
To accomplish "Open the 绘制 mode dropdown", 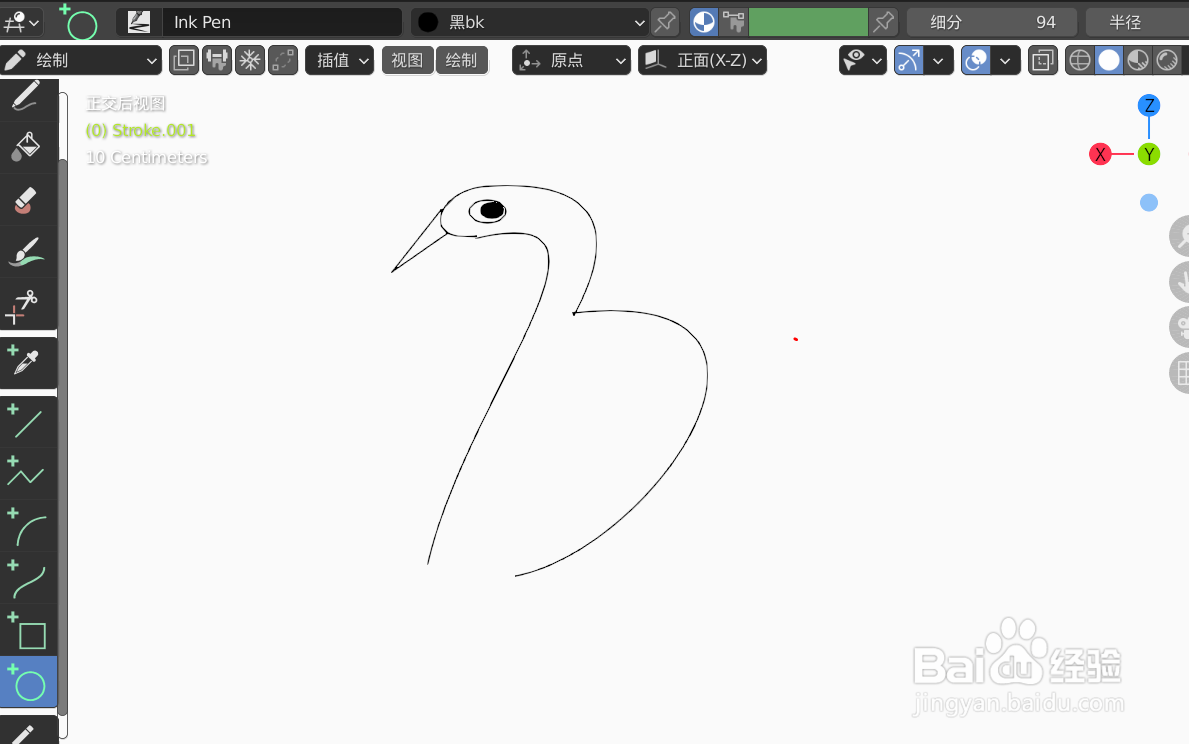I will [81, 60].
